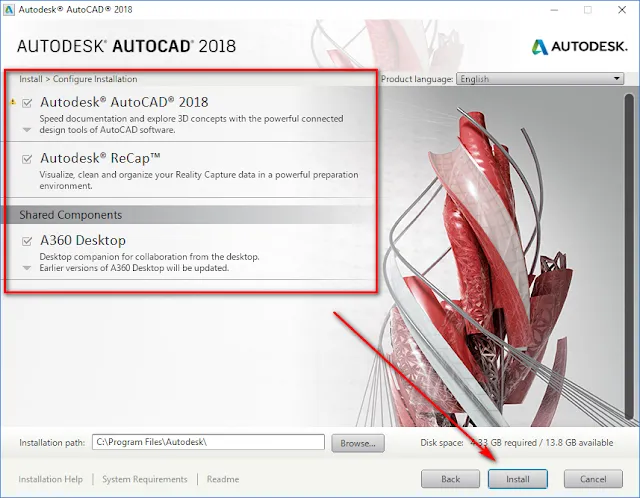The width and height of the screenshot is (640, 498).
Task: Click the Install button
Action: tap(517, 479)
